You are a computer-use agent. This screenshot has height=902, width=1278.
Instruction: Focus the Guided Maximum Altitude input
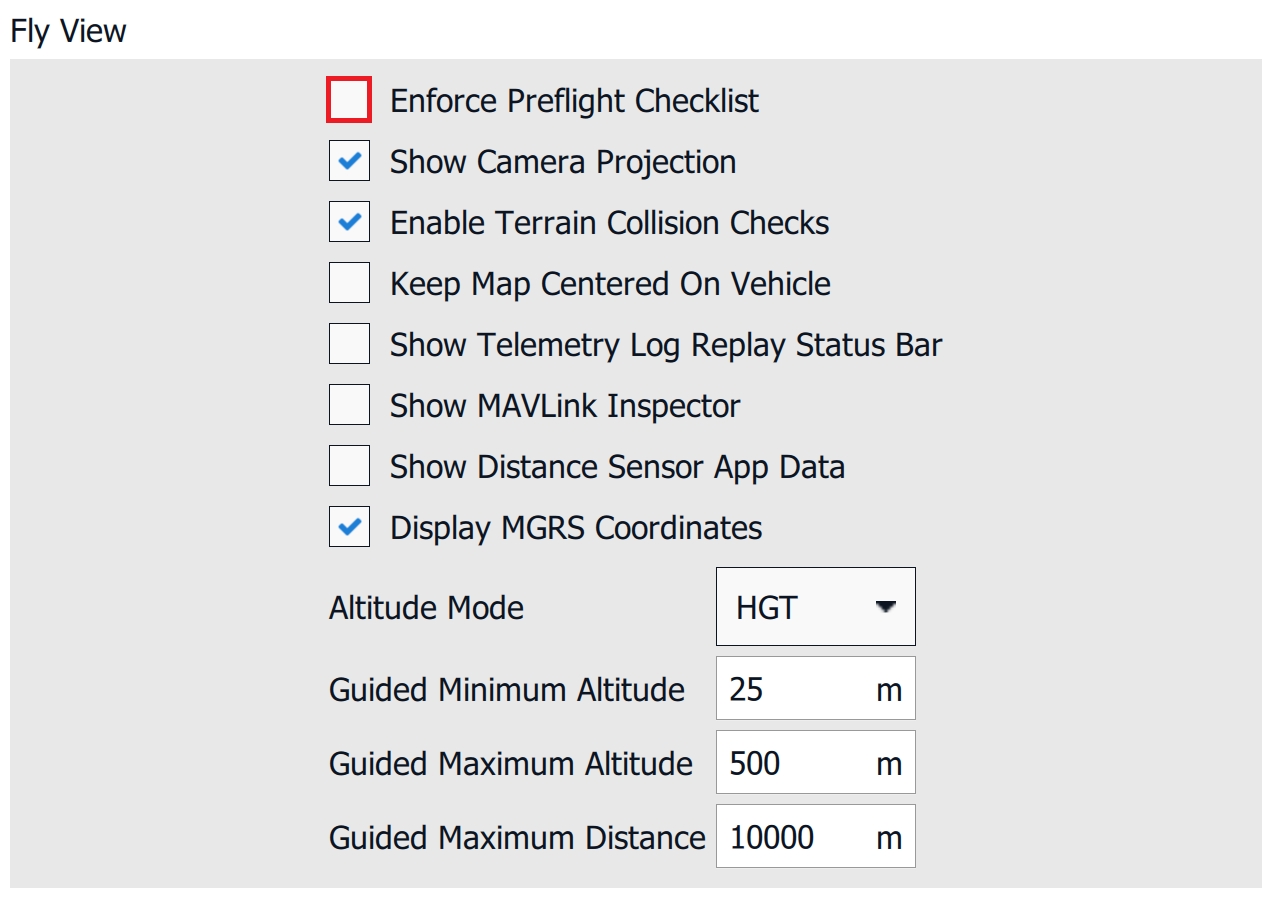click(x=795, y=763)
